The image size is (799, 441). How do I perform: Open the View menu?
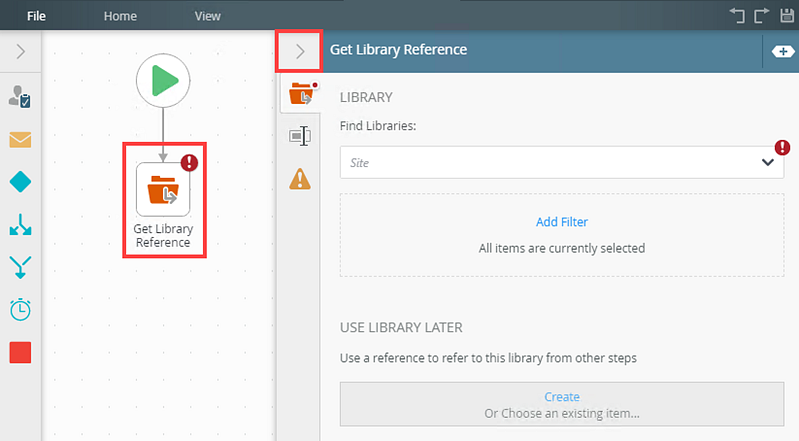click(x=207, y=16)
